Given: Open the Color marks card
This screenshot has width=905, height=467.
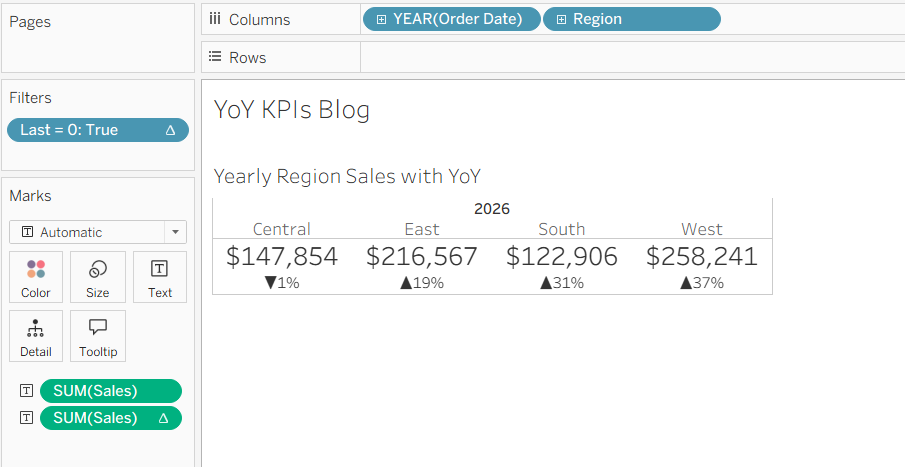Looking at the screenshot, I should pos(36,277).
